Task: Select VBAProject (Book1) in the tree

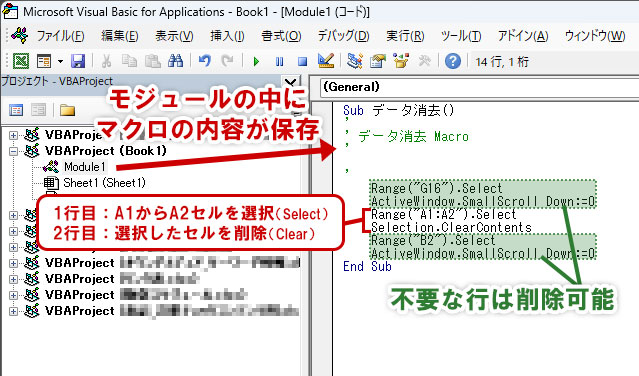Action: coord(106,151)
